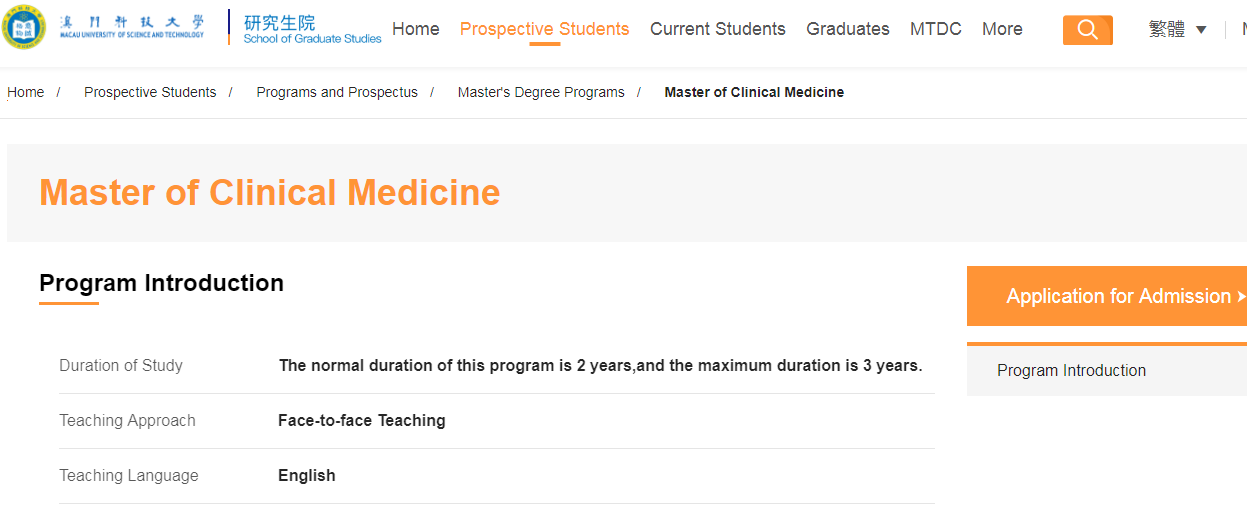
Task: Click the Home breadcrumb link
Action: [26, 92]
